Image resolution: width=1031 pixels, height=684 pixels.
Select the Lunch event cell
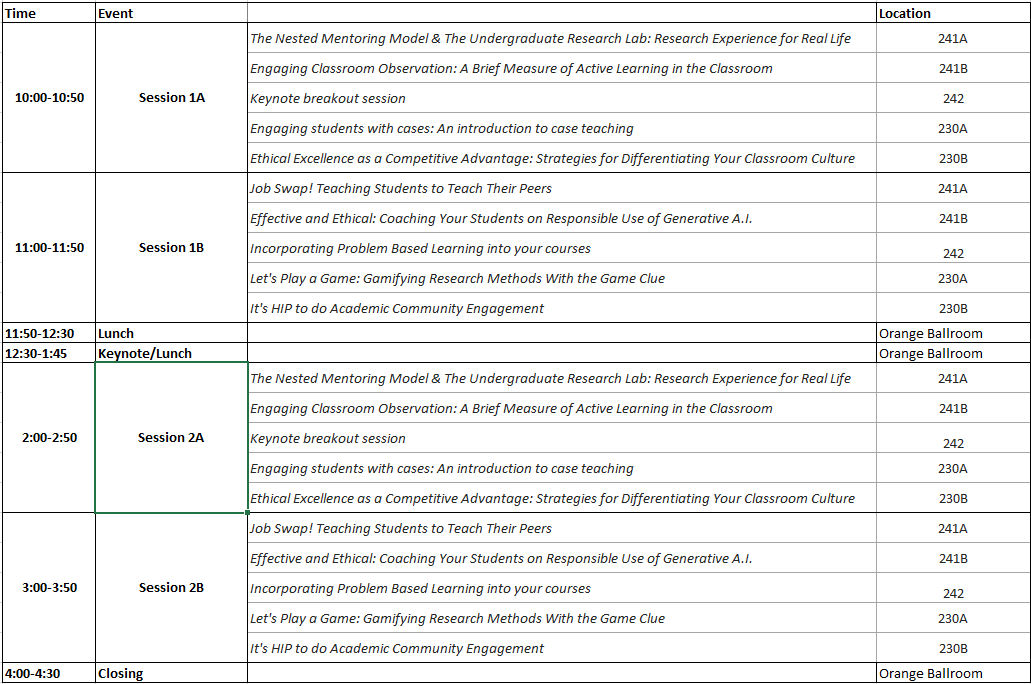(171, 333)
